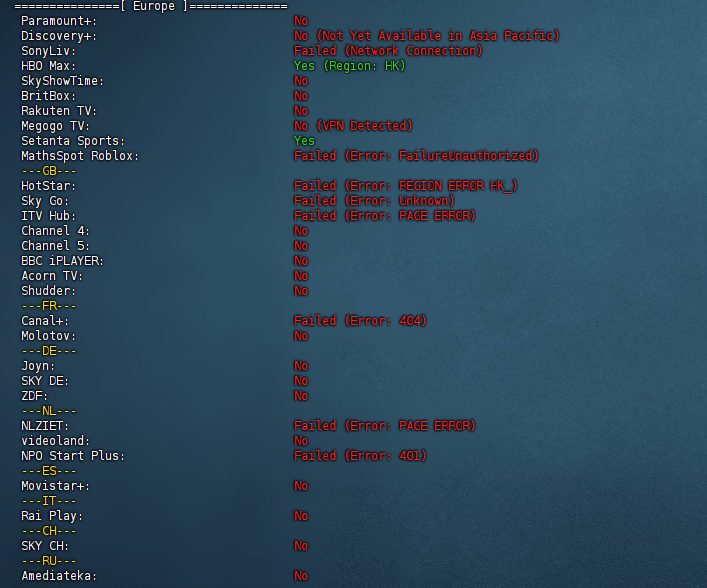Click the Setanta Sports Yes result

click(x=304, y=141)
